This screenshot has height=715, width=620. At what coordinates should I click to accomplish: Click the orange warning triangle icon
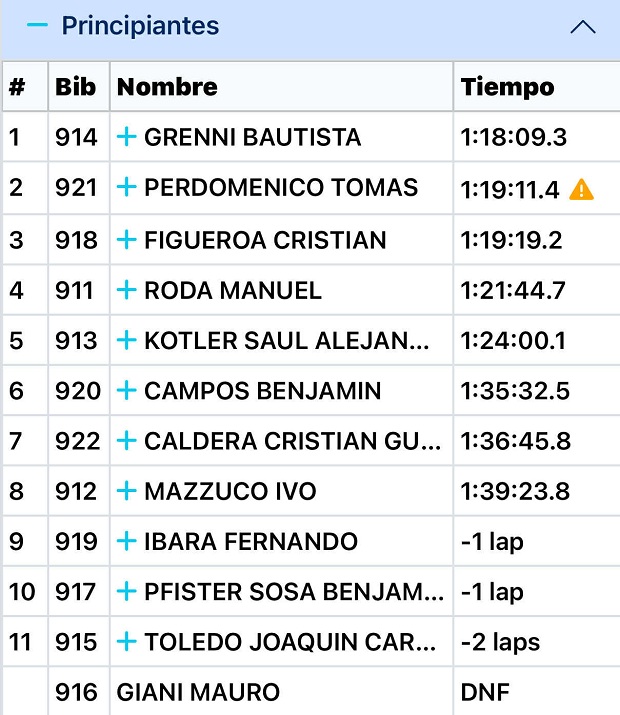click(x=581, y=189)
